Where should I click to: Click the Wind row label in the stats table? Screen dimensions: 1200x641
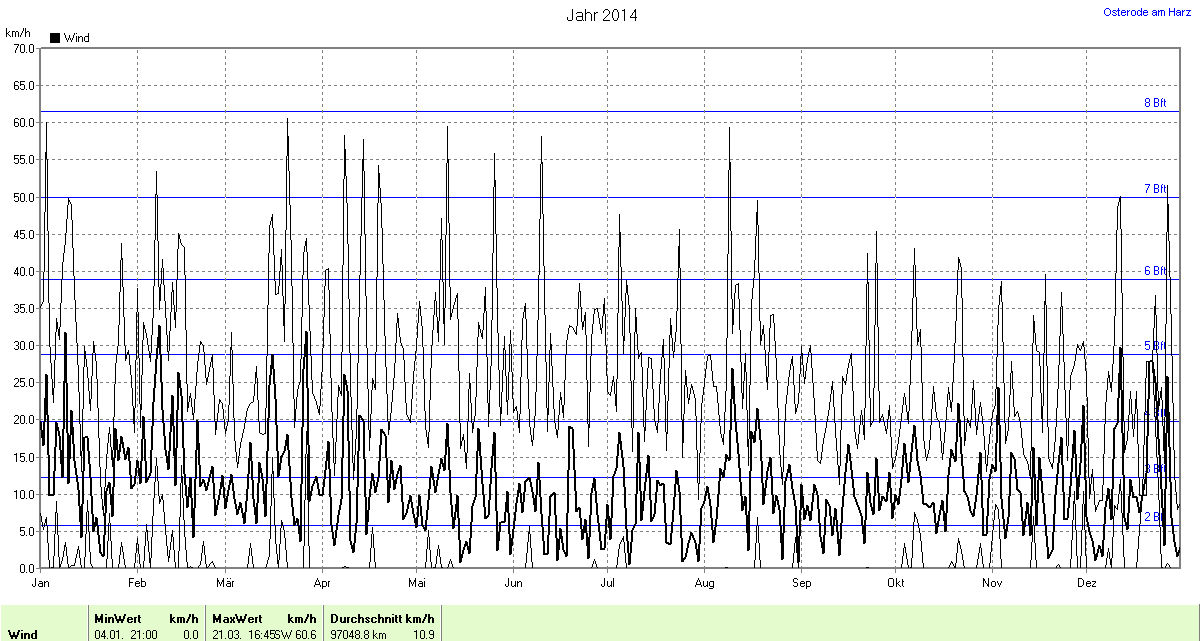click(x=22, y=634)
